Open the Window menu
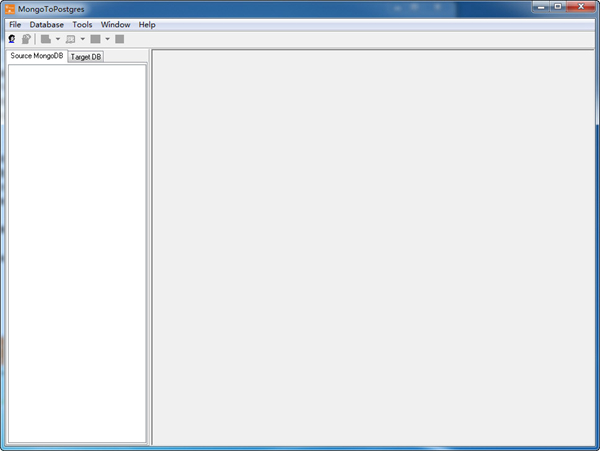 [x=115, y=24]
